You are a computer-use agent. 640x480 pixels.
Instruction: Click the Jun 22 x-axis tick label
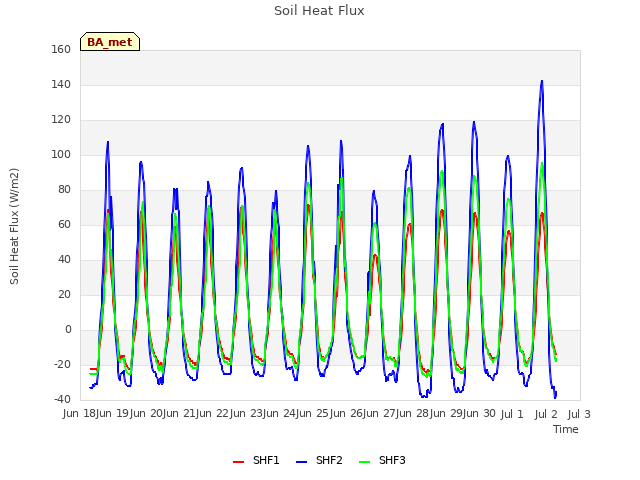click(214, 413)
